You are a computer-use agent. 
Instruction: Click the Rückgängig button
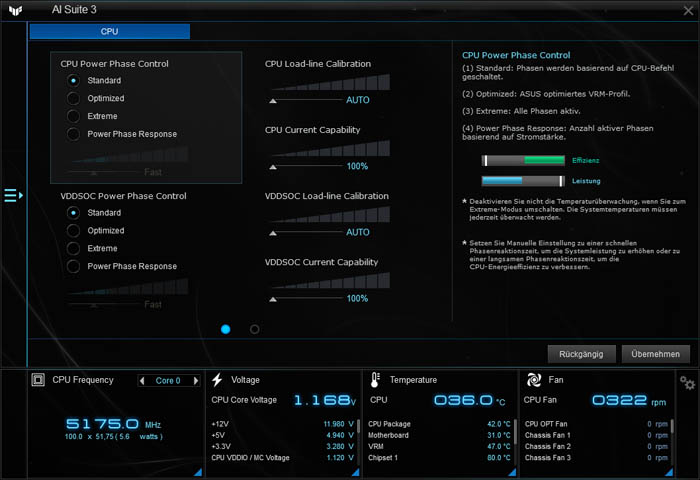581,354
